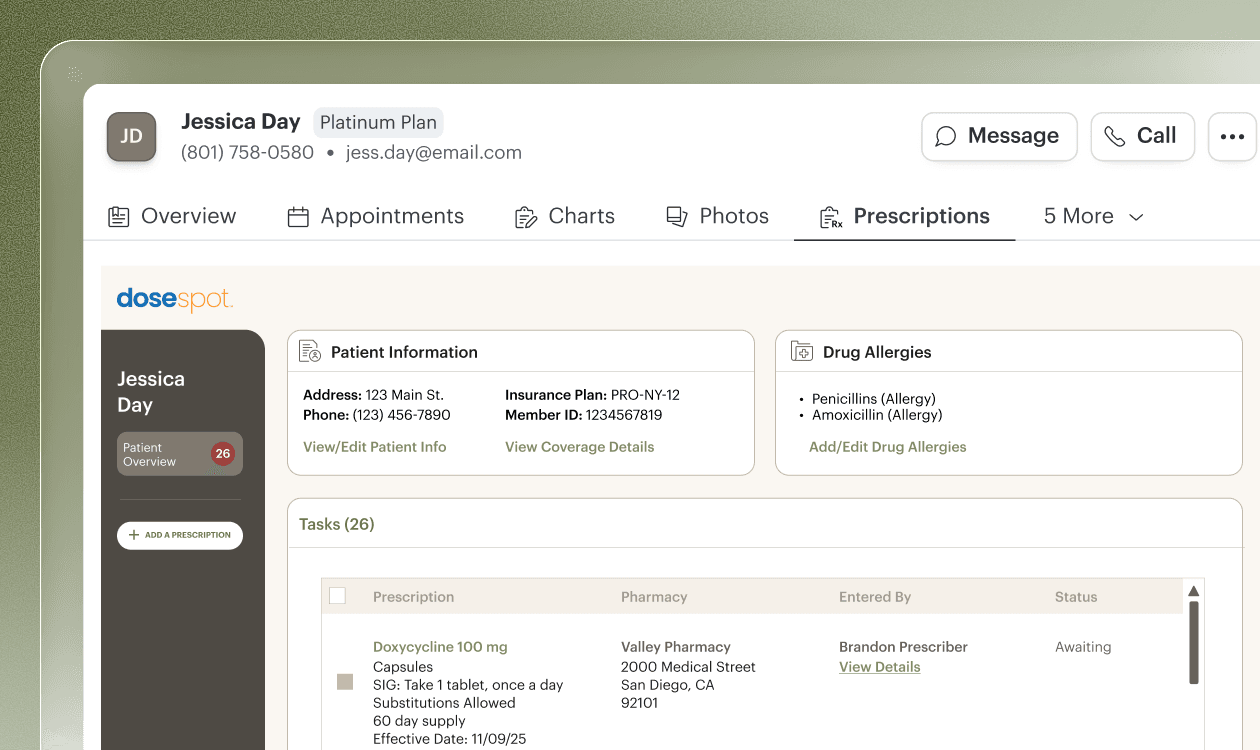Click the tasks list scrollbar thumb

tap(1193, 643)
